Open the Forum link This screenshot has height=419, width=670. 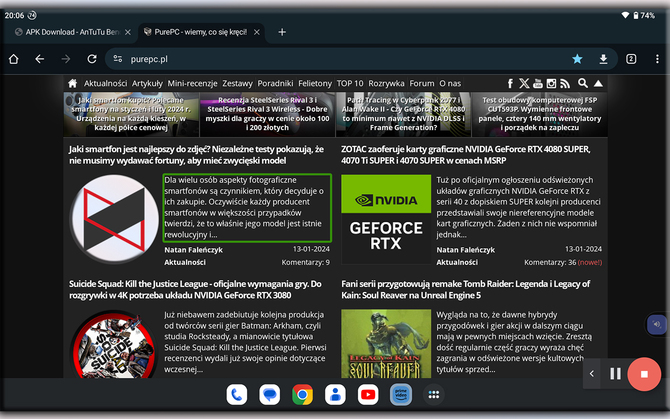coord(422,83)
